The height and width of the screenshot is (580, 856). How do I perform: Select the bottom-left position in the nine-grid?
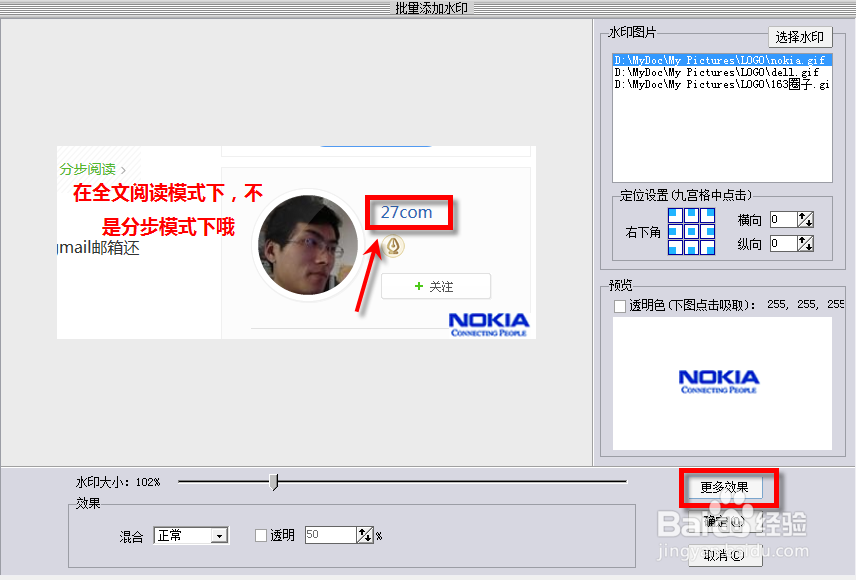[x=676, y=247]
